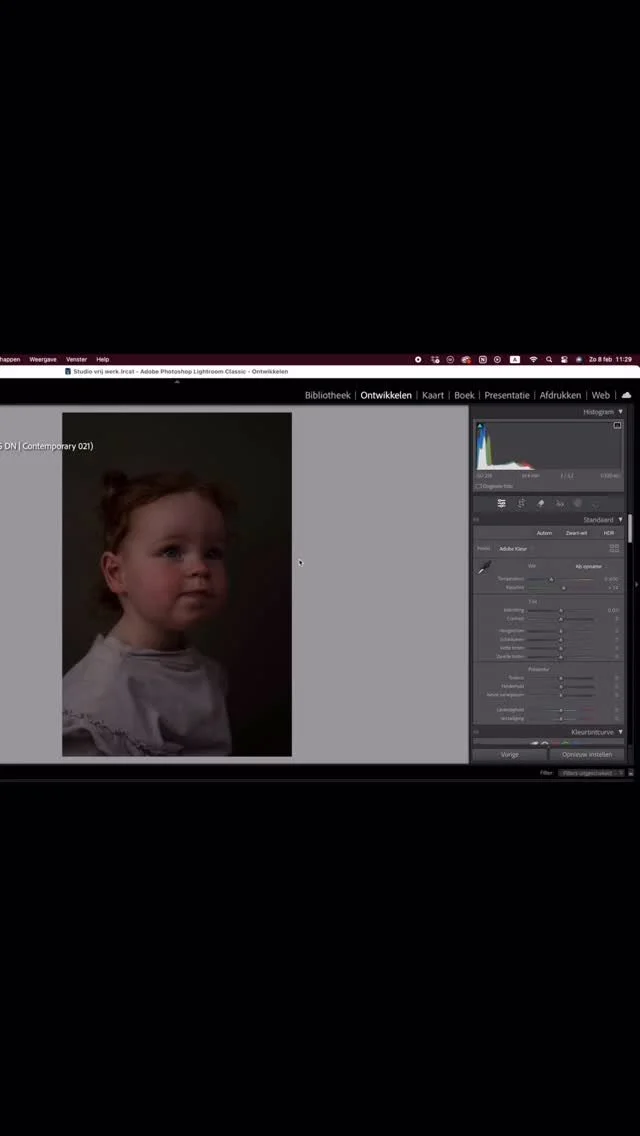Pick the White balance eyedropper tool

[484, 569]
